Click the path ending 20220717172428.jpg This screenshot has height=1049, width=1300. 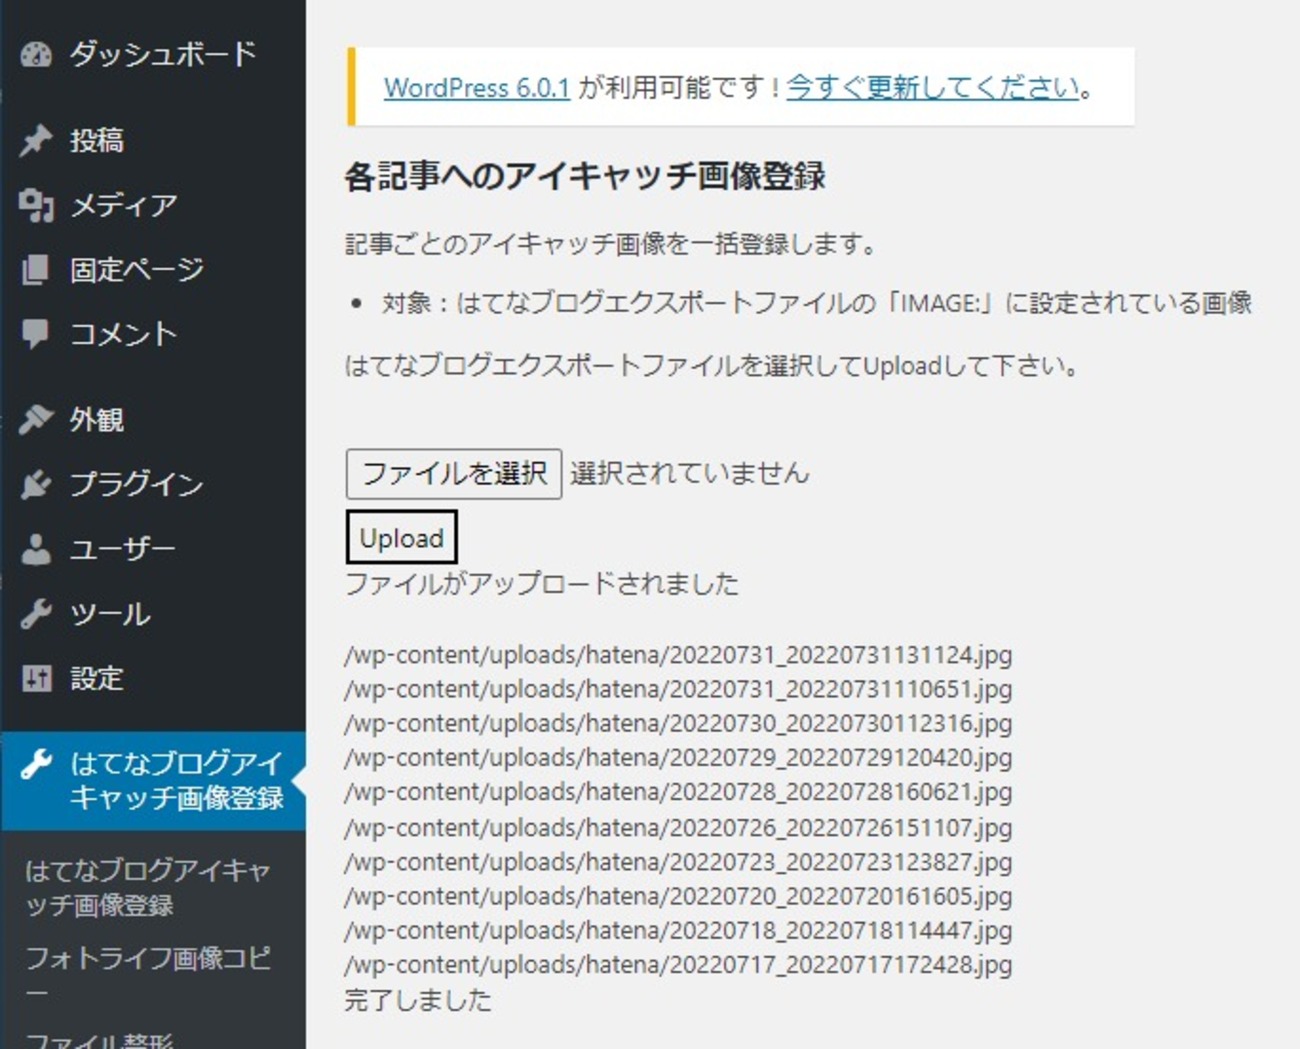(678, 966)
